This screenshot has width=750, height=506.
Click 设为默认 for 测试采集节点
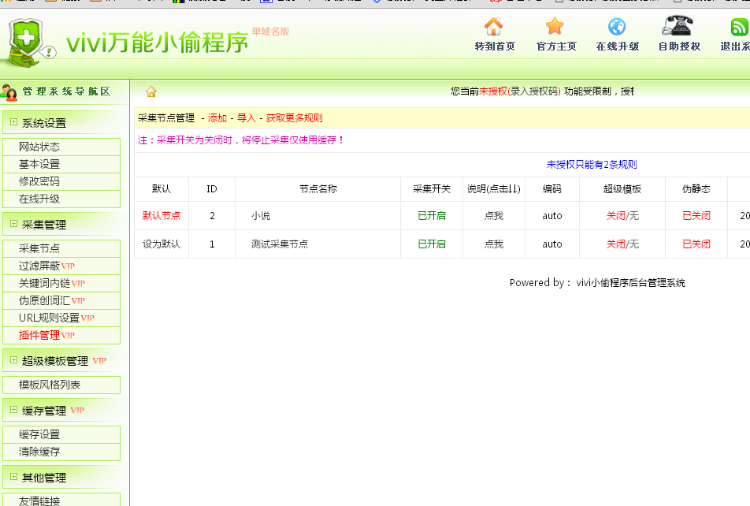click(161, 244)
